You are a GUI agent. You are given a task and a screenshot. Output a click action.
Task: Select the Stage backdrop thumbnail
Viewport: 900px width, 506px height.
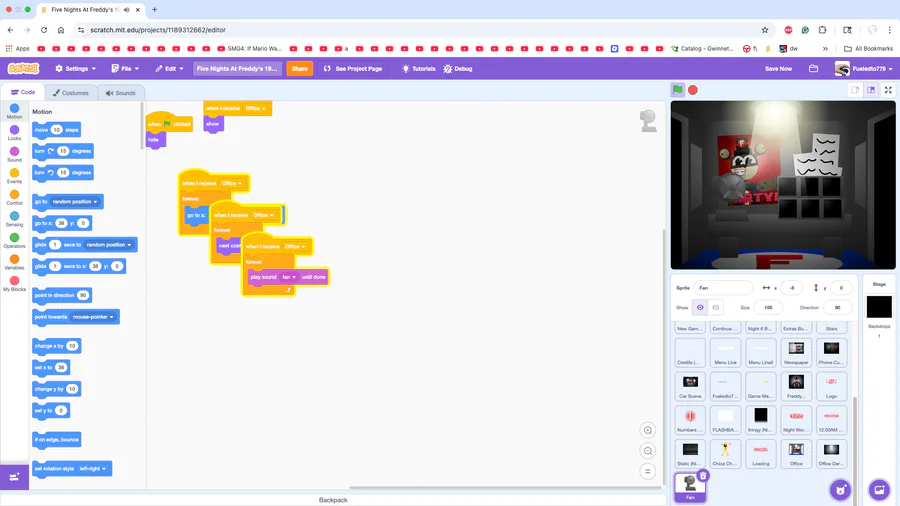pos(879,307)
